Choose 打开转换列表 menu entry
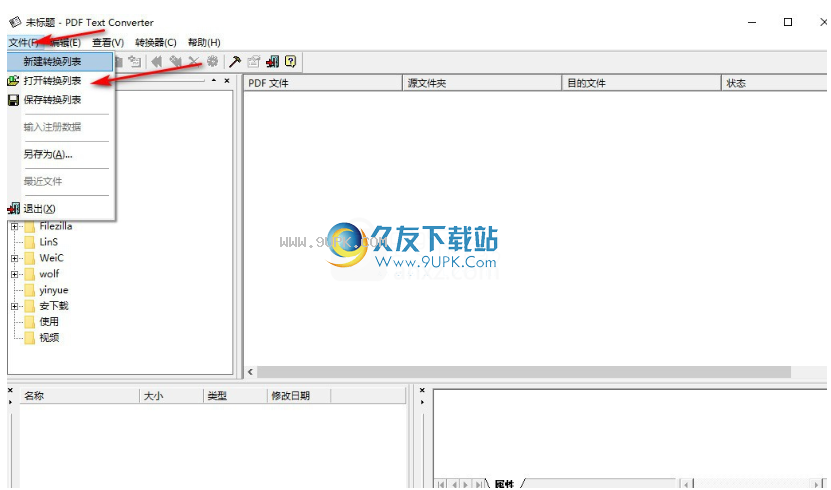 pos(60,81)
